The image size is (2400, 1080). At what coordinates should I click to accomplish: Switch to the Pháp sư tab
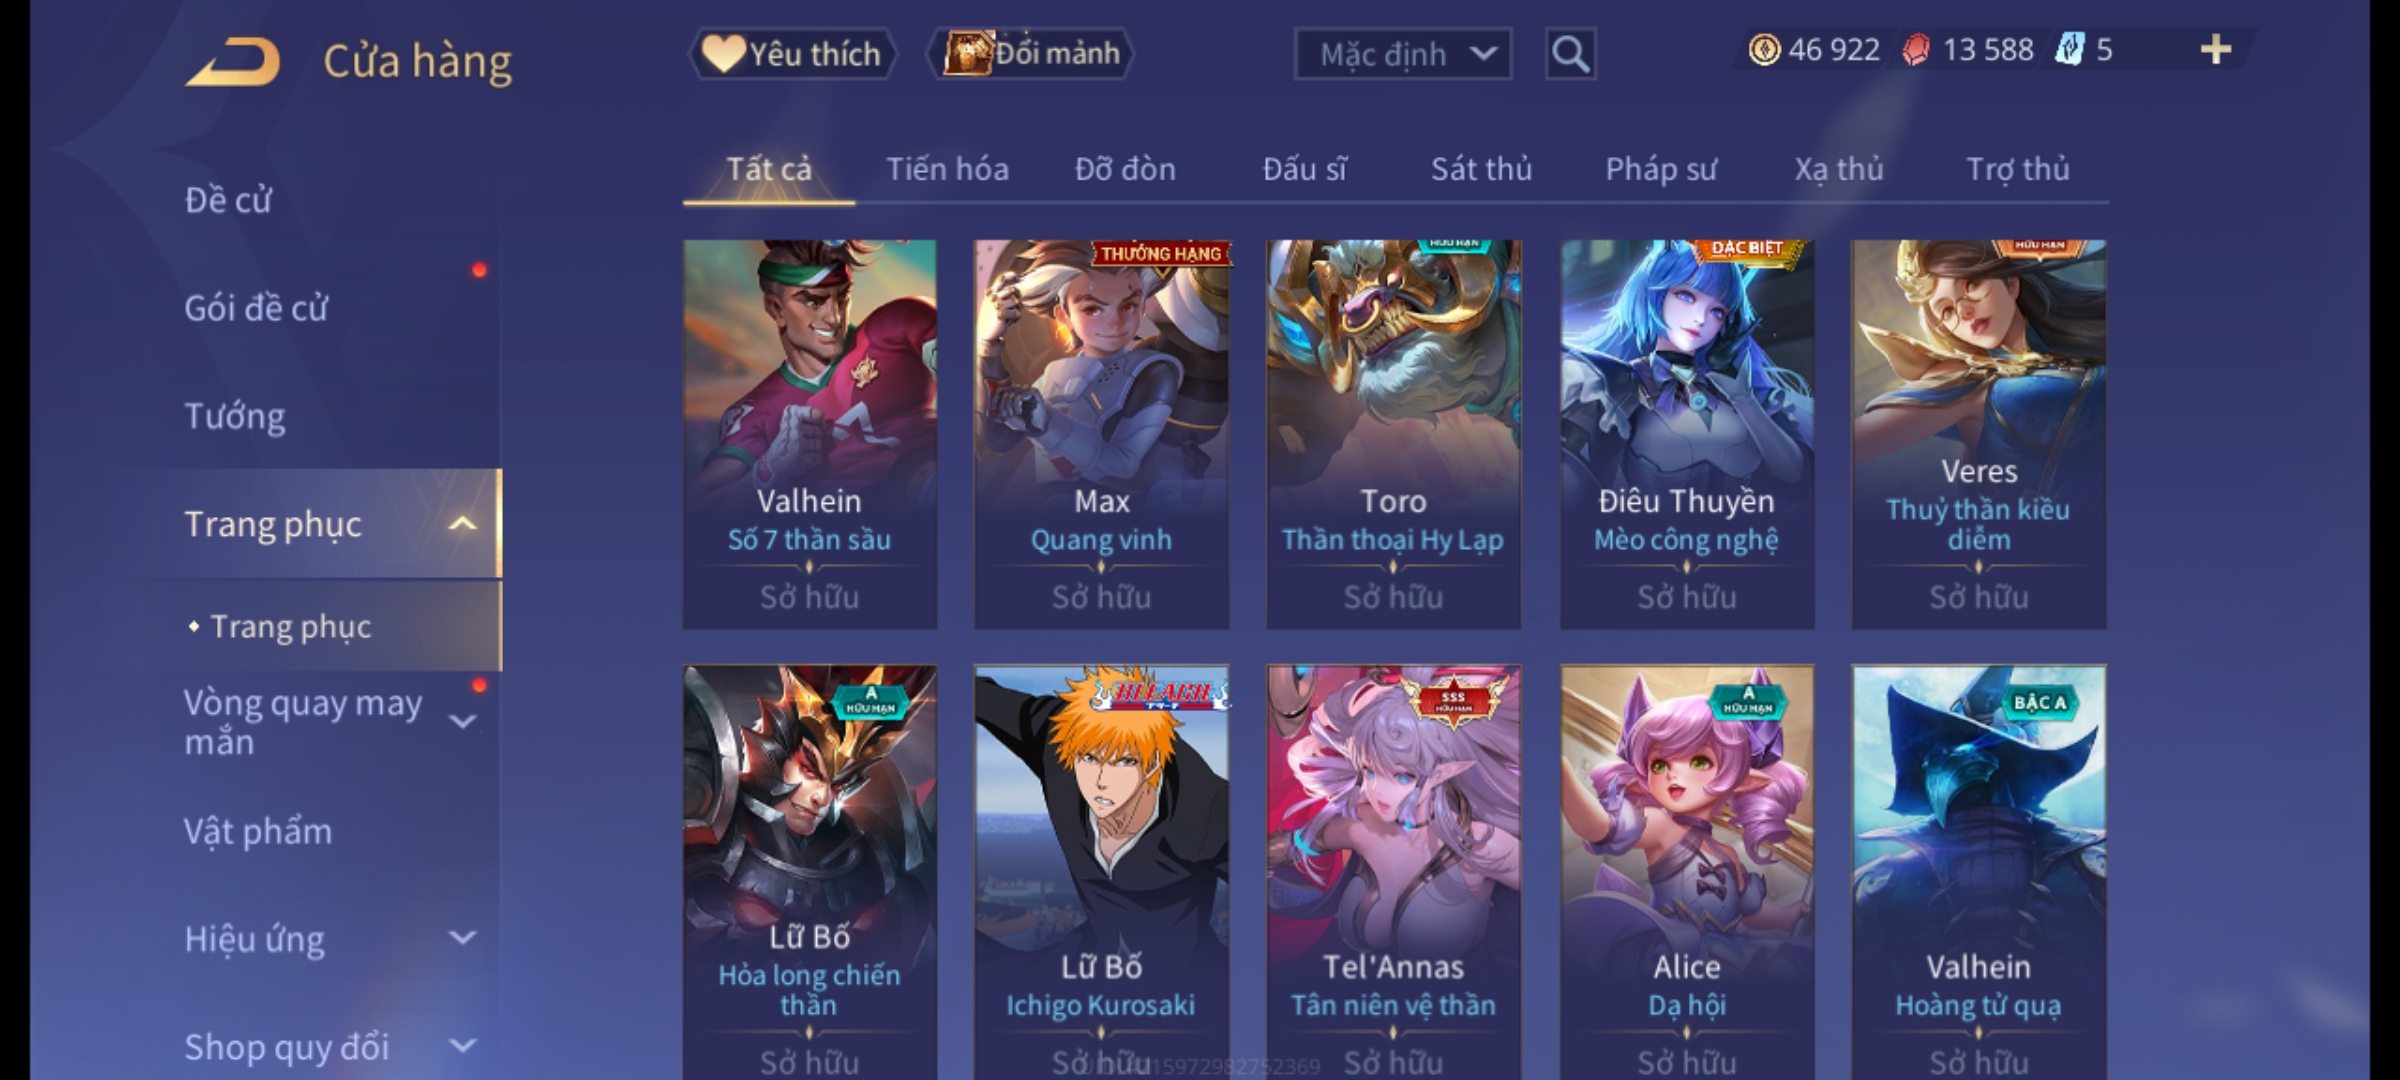click(1661, 169)
